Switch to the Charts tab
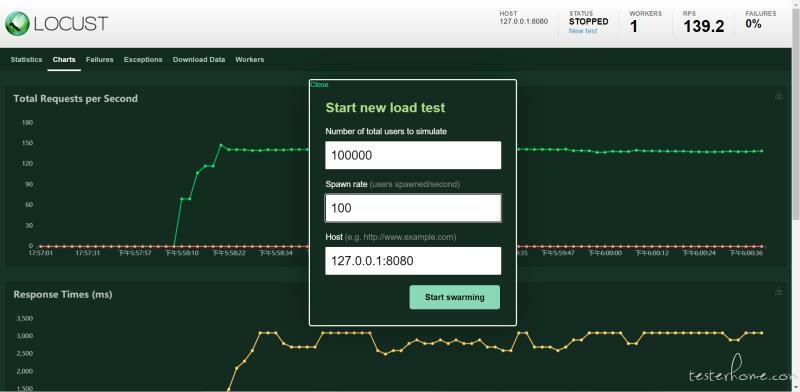This screenshot has height=392, width=800. (64, 60)
